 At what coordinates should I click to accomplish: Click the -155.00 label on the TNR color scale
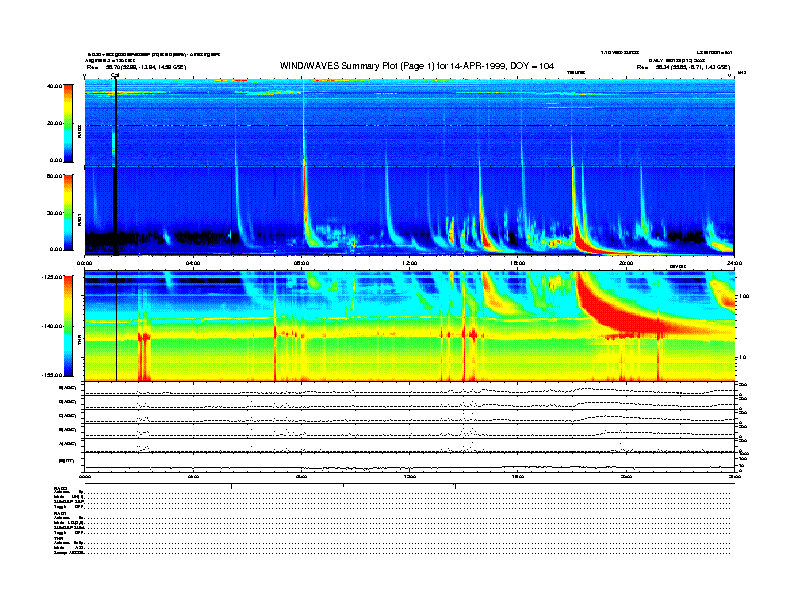click(53, 375)
